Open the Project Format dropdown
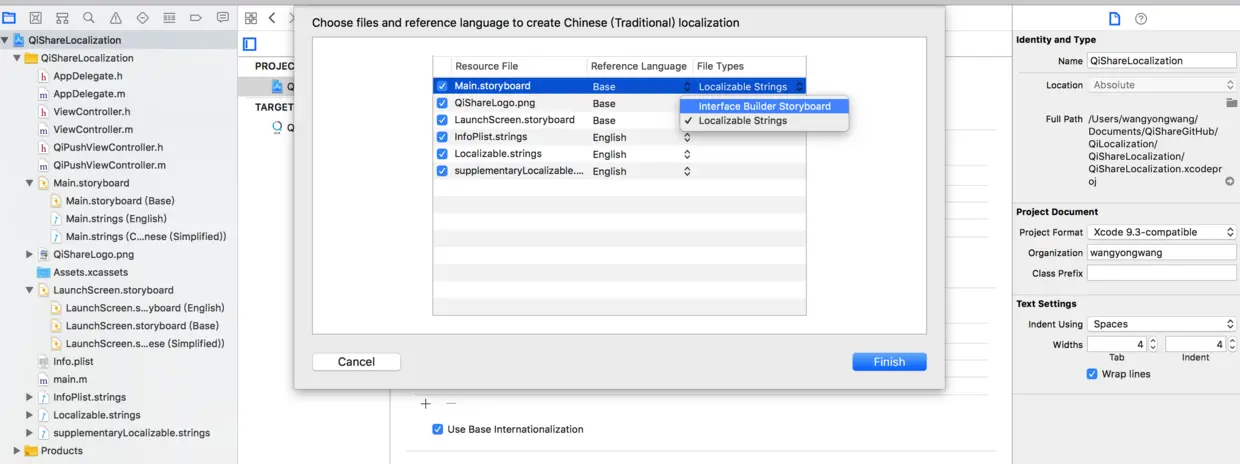Image resolution: width=1240 pixels, height=464 pixels. click(1162, 232)
